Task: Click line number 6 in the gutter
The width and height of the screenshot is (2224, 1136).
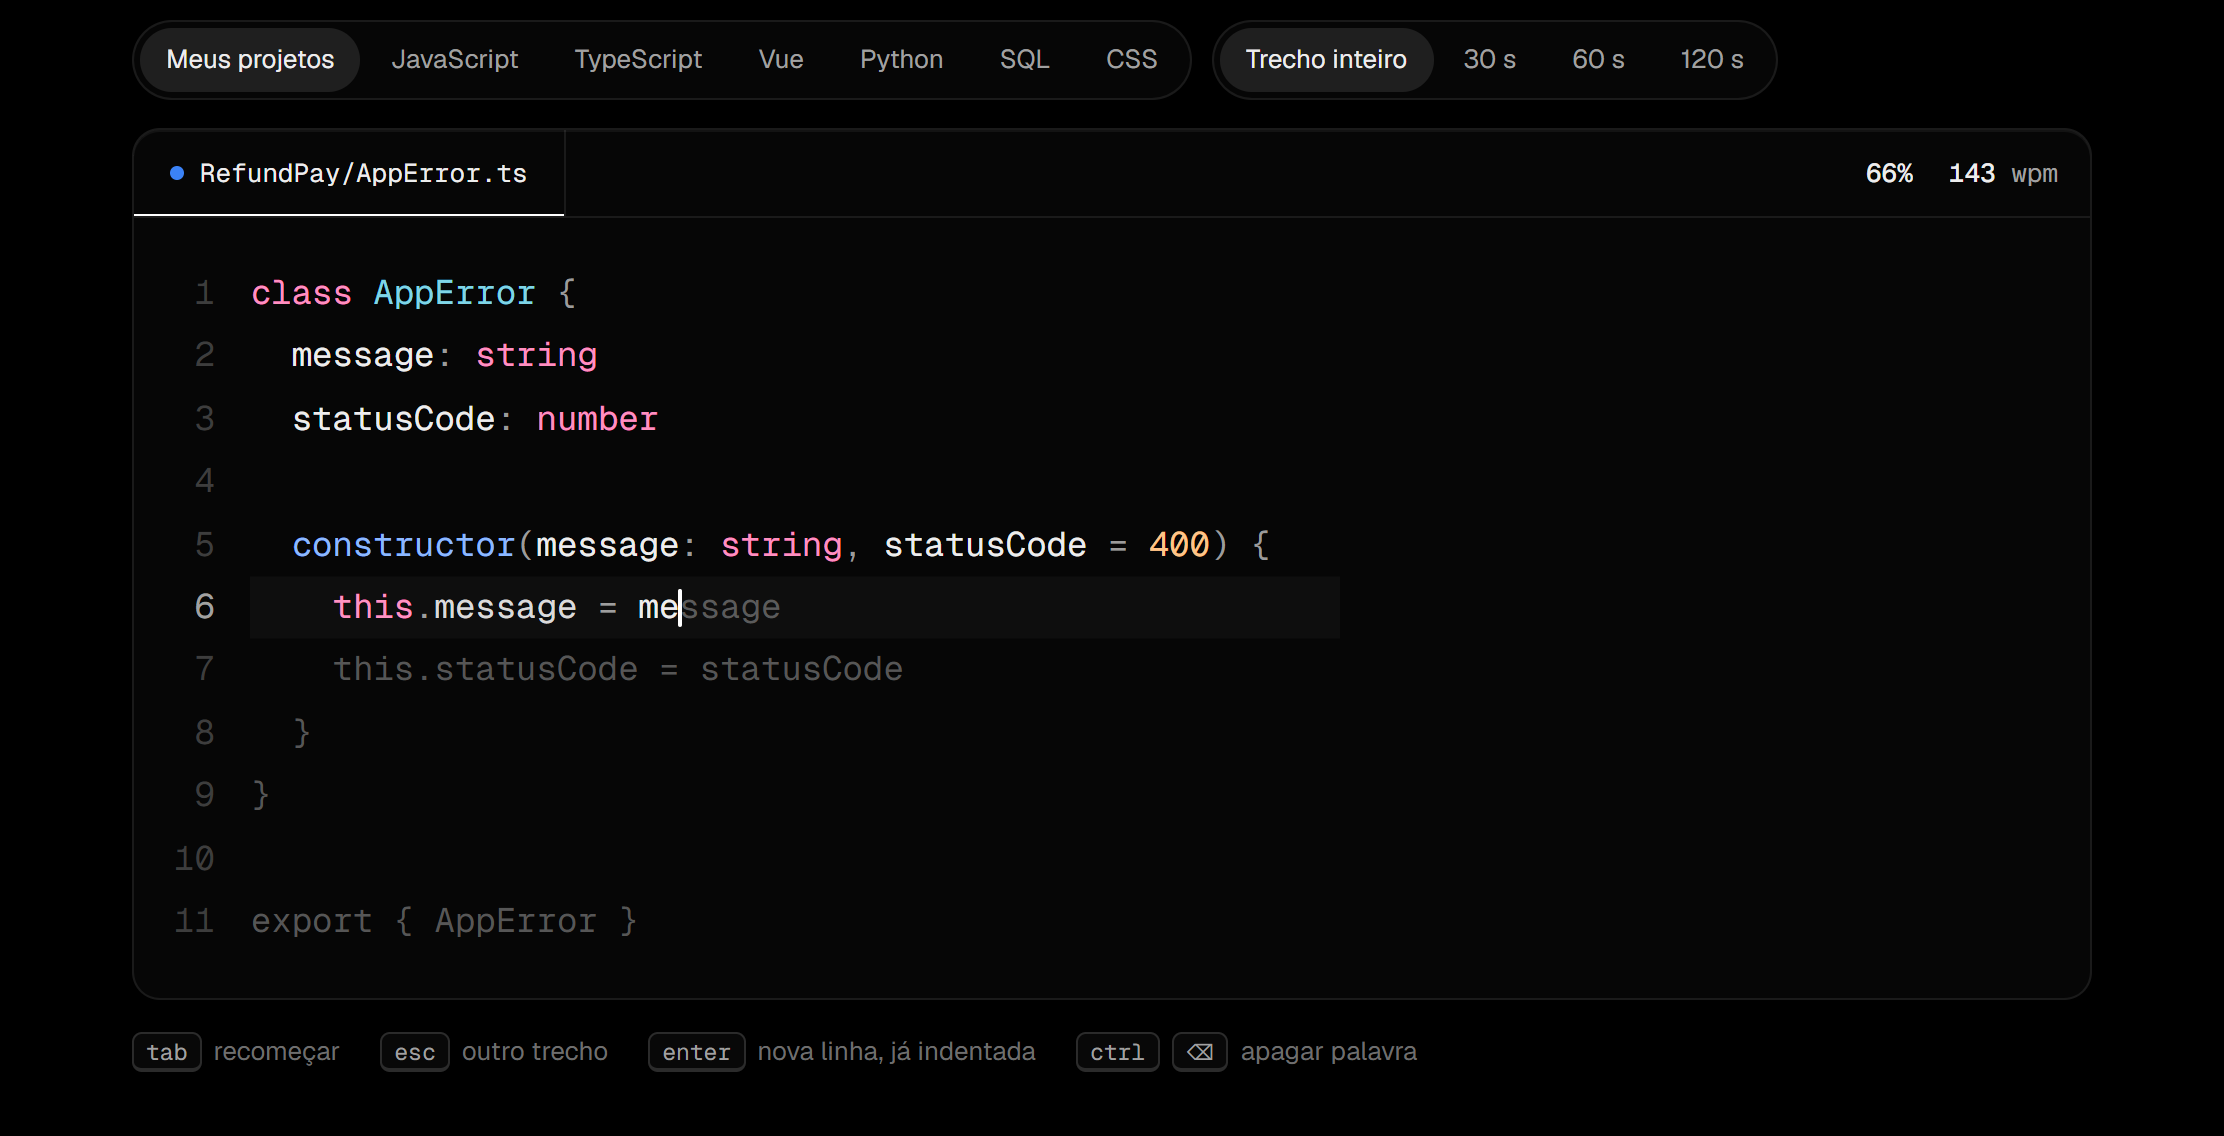Action: pos(204,607)
